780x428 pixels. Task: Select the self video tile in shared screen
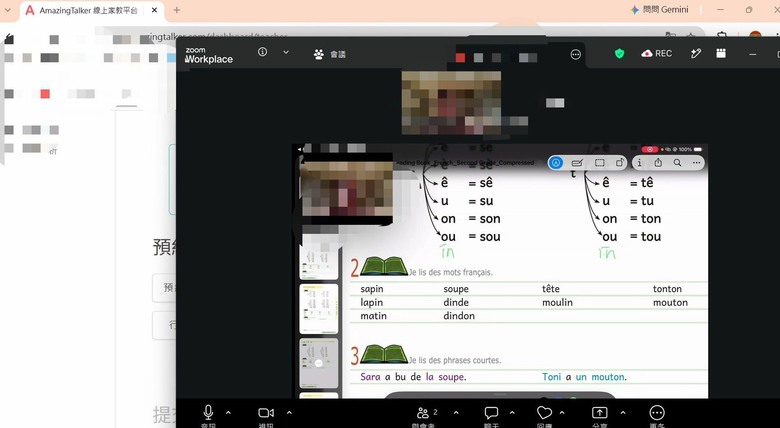click(347, 189)
